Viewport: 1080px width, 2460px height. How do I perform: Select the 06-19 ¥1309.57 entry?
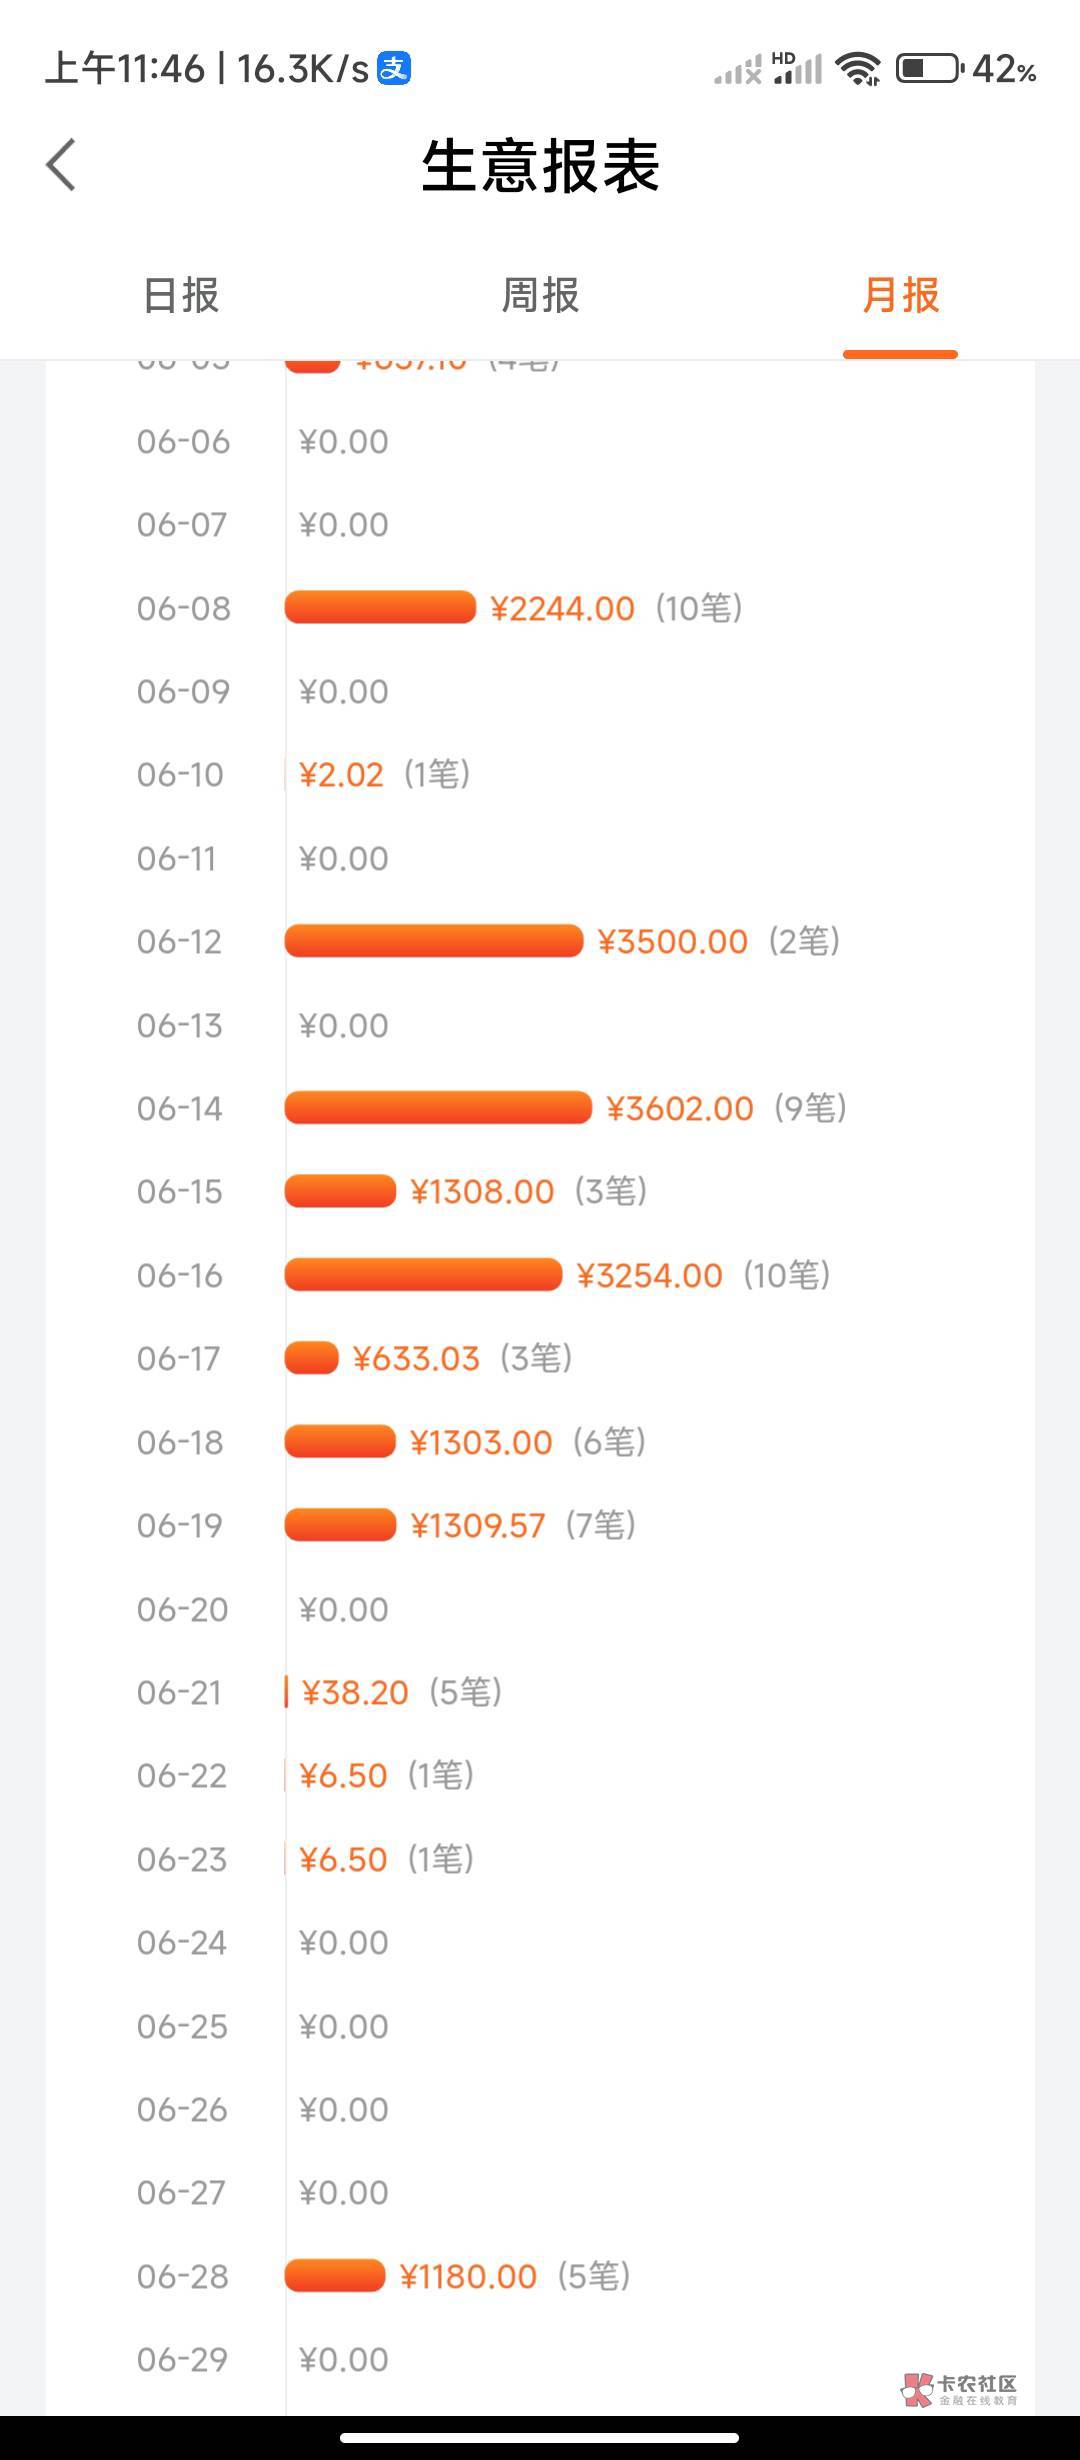click(478, 1525)
